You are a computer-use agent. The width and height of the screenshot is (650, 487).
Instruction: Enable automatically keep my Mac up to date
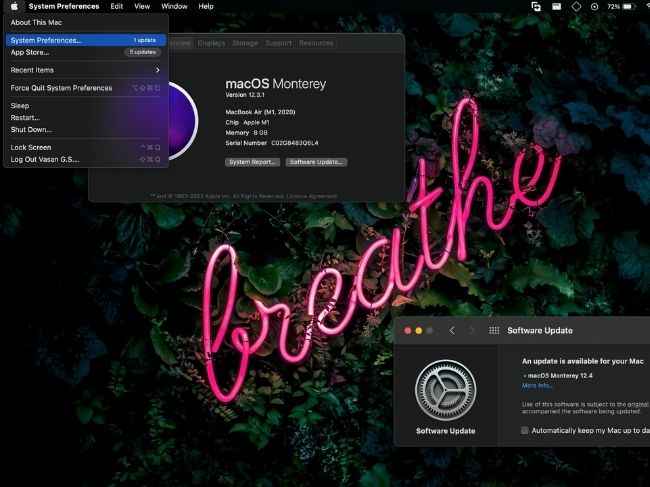pos(525,430)
